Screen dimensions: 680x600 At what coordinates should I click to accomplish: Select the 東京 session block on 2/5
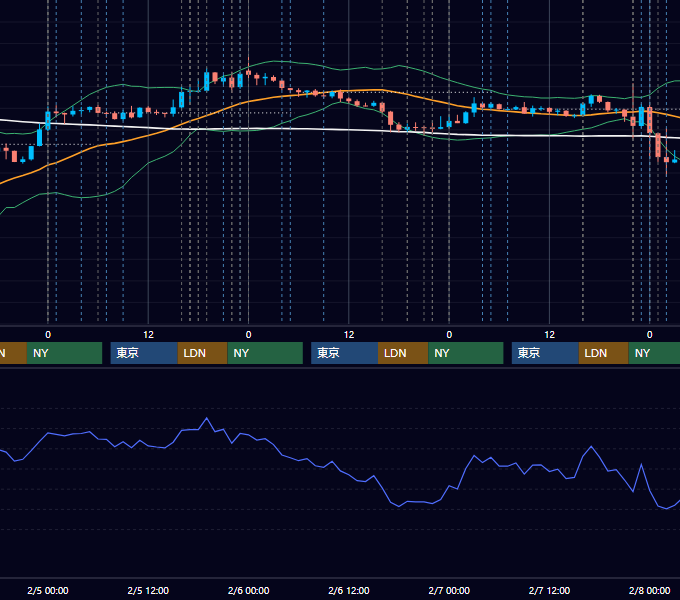[x=144, y=353]
